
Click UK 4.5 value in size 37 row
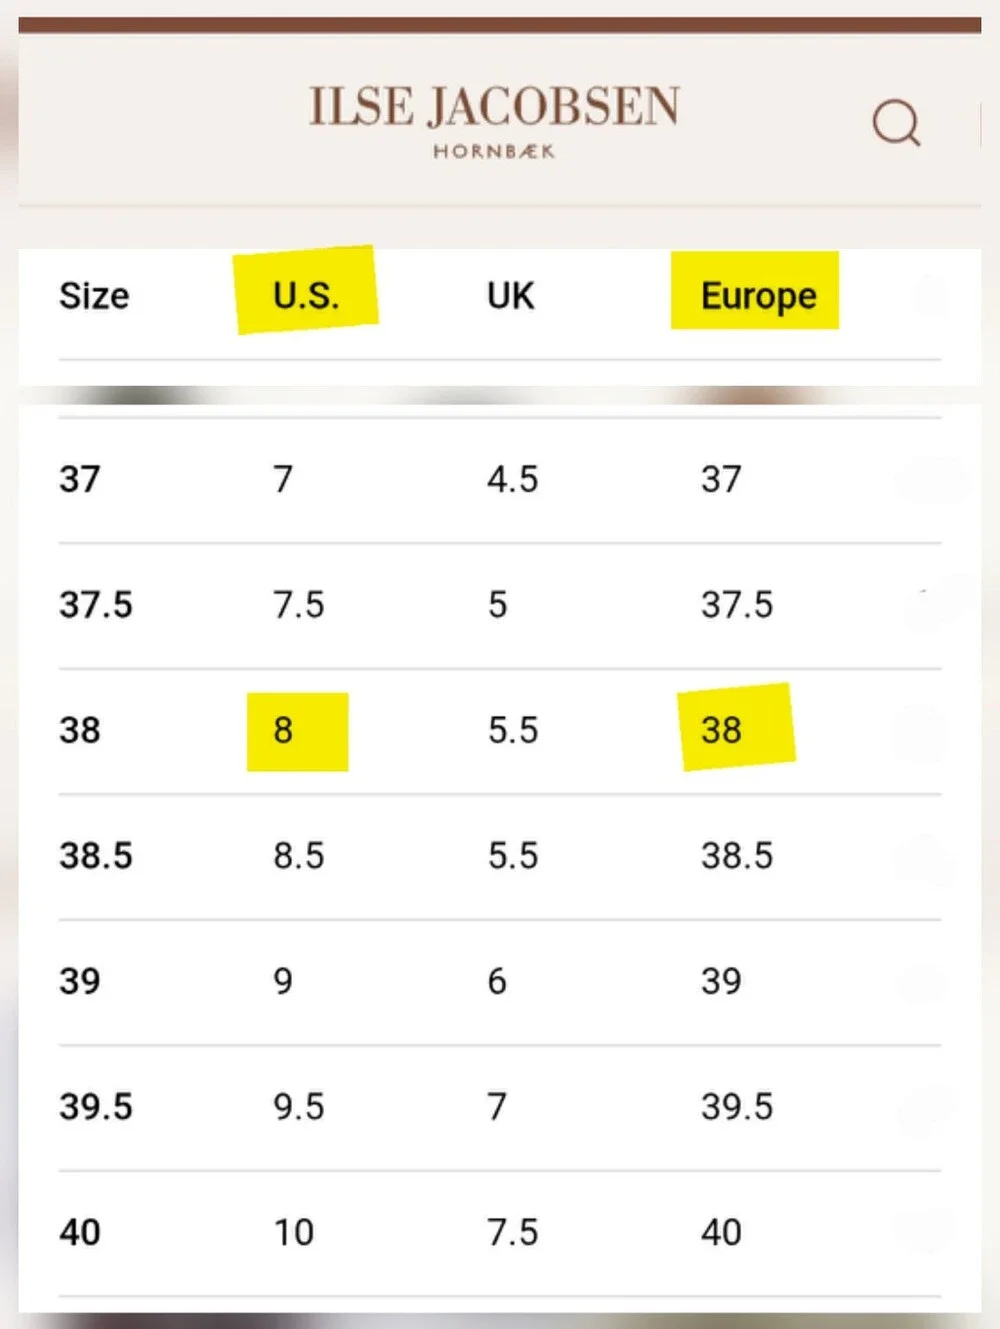(512, 480)
